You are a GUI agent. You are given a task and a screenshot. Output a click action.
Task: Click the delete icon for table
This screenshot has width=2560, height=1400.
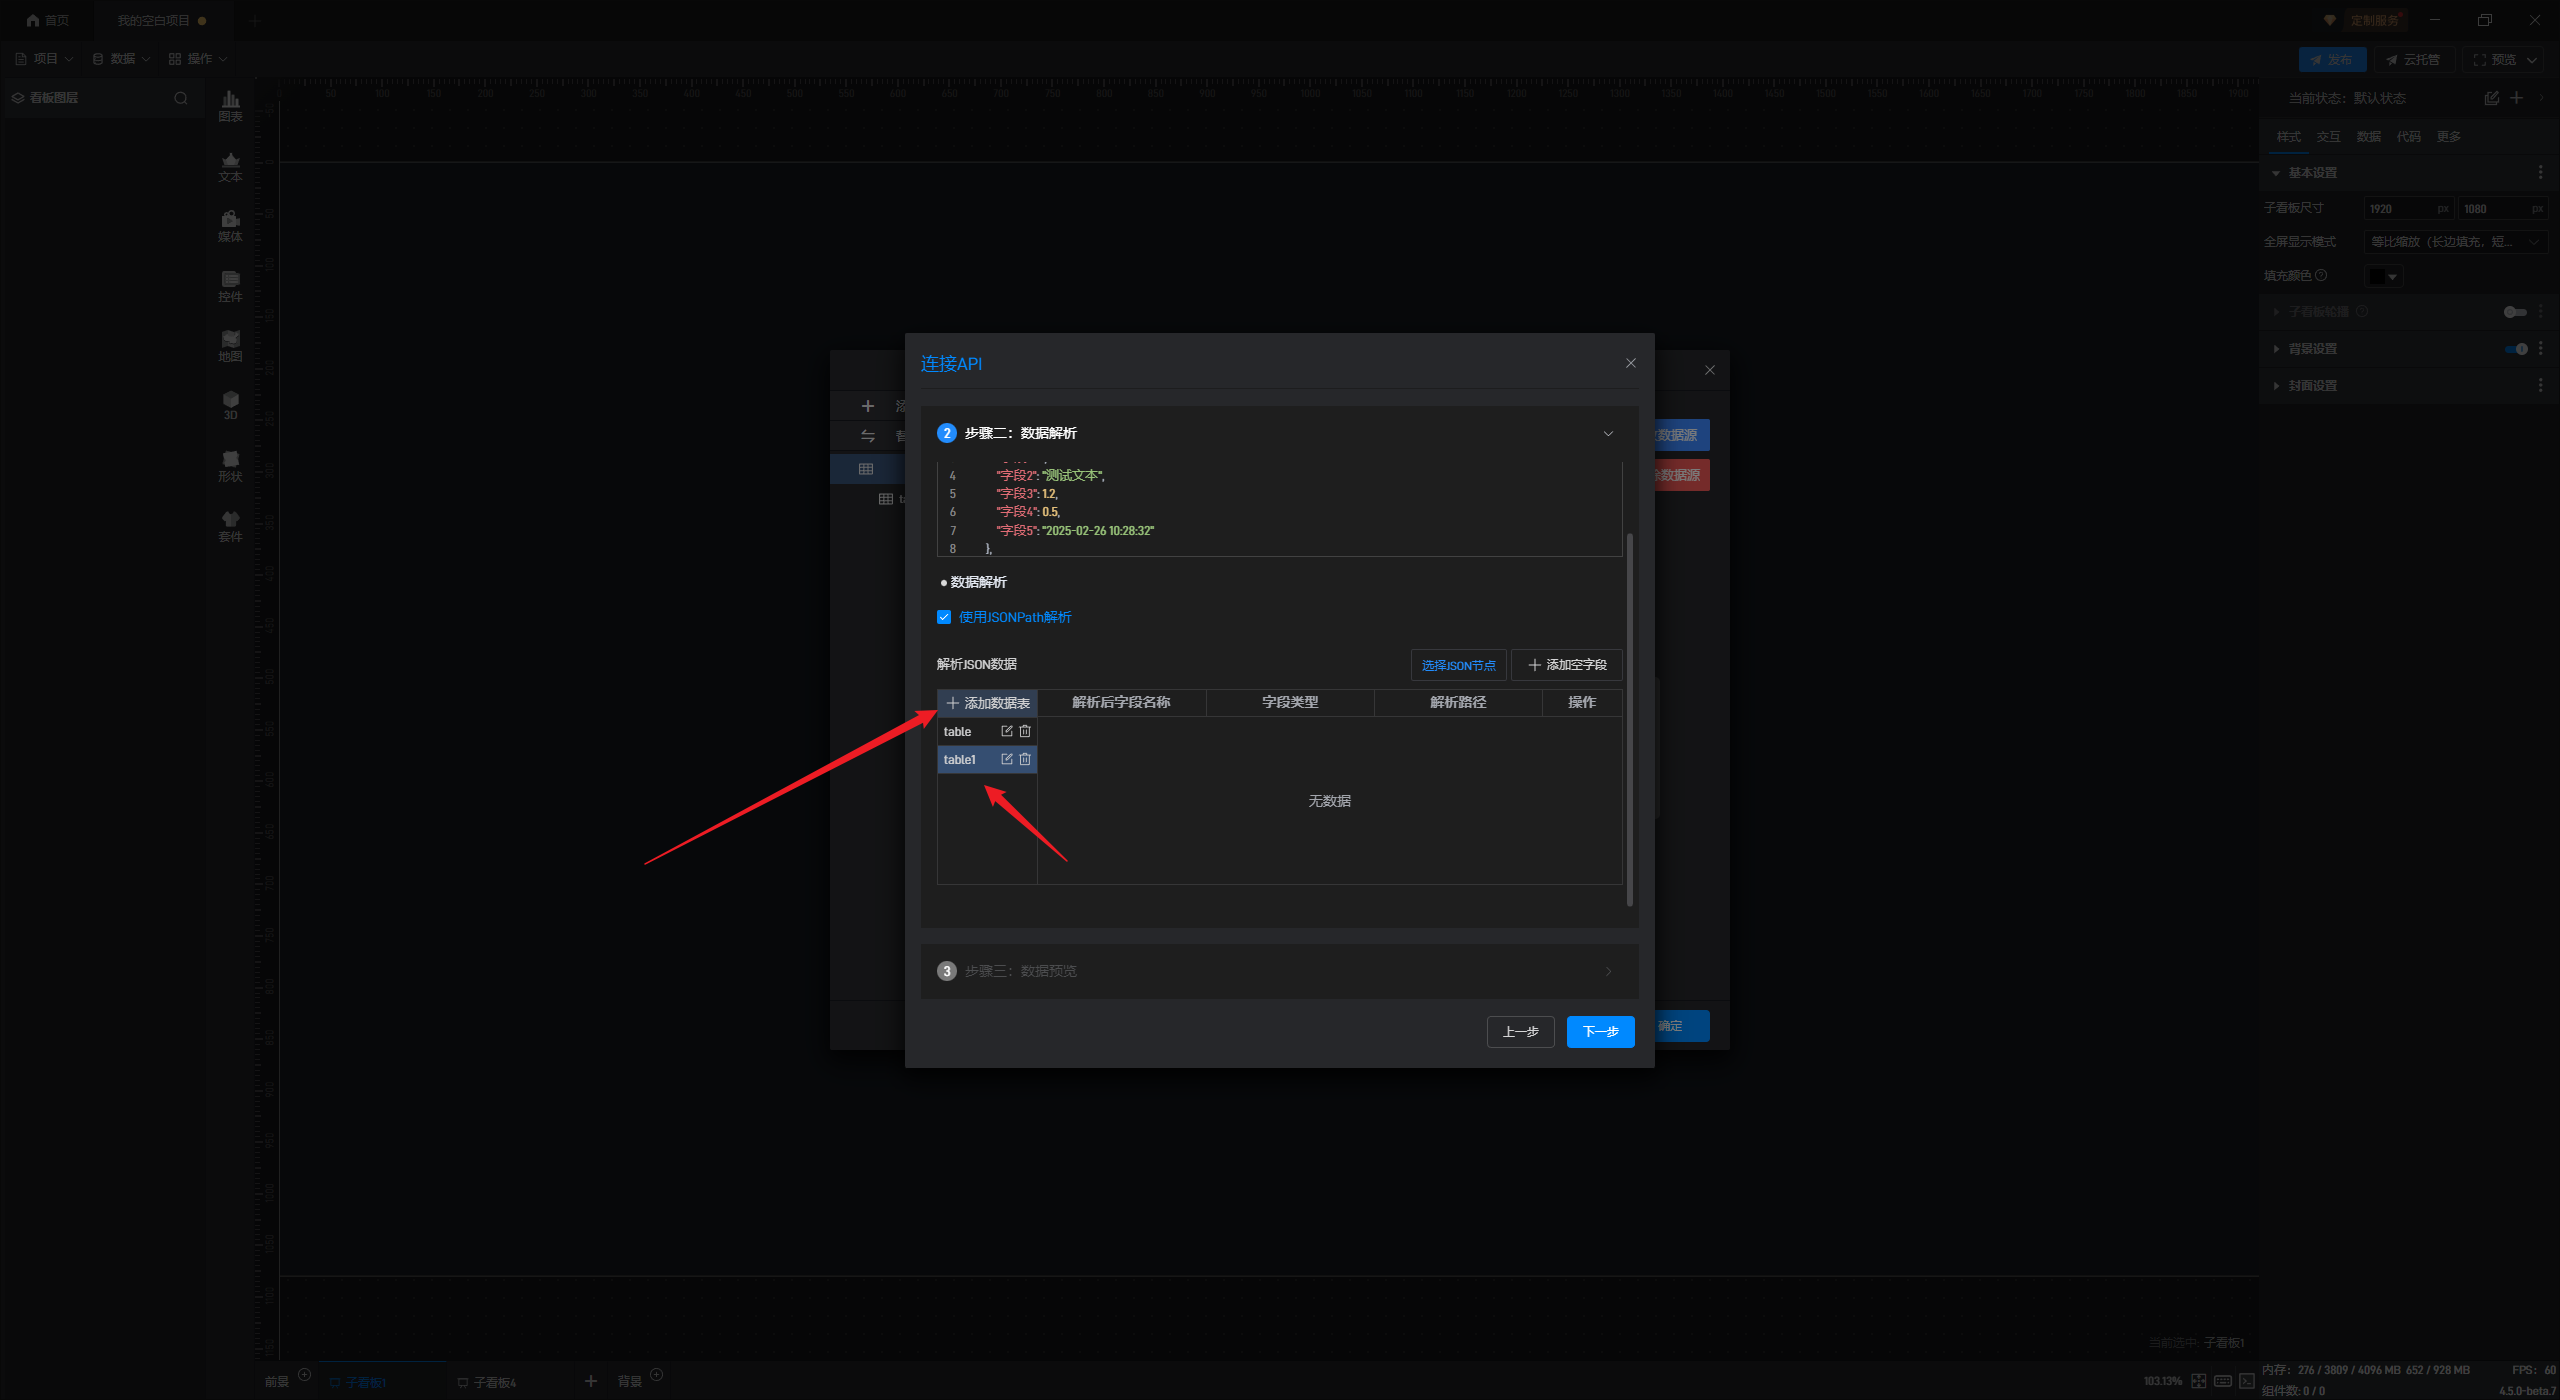pyautogui.click(x=1025, y=731)
